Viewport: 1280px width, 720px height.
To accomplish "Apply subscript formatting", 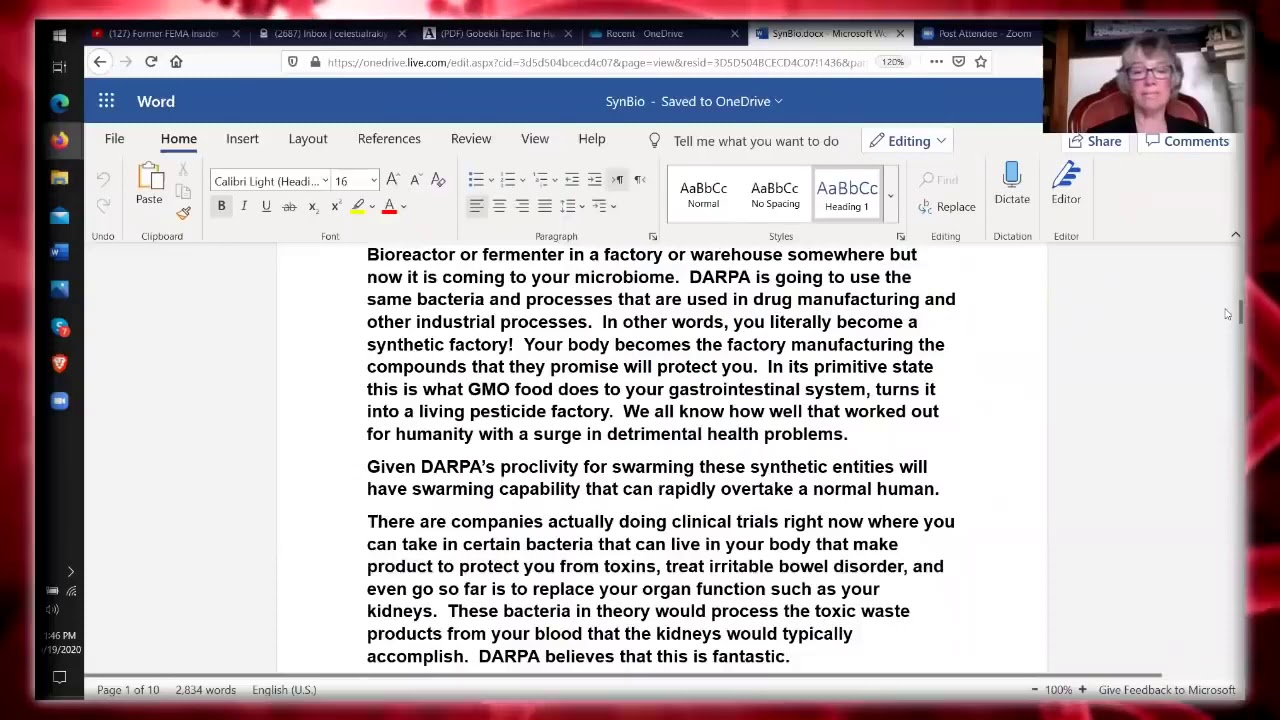I will (313, 206).
